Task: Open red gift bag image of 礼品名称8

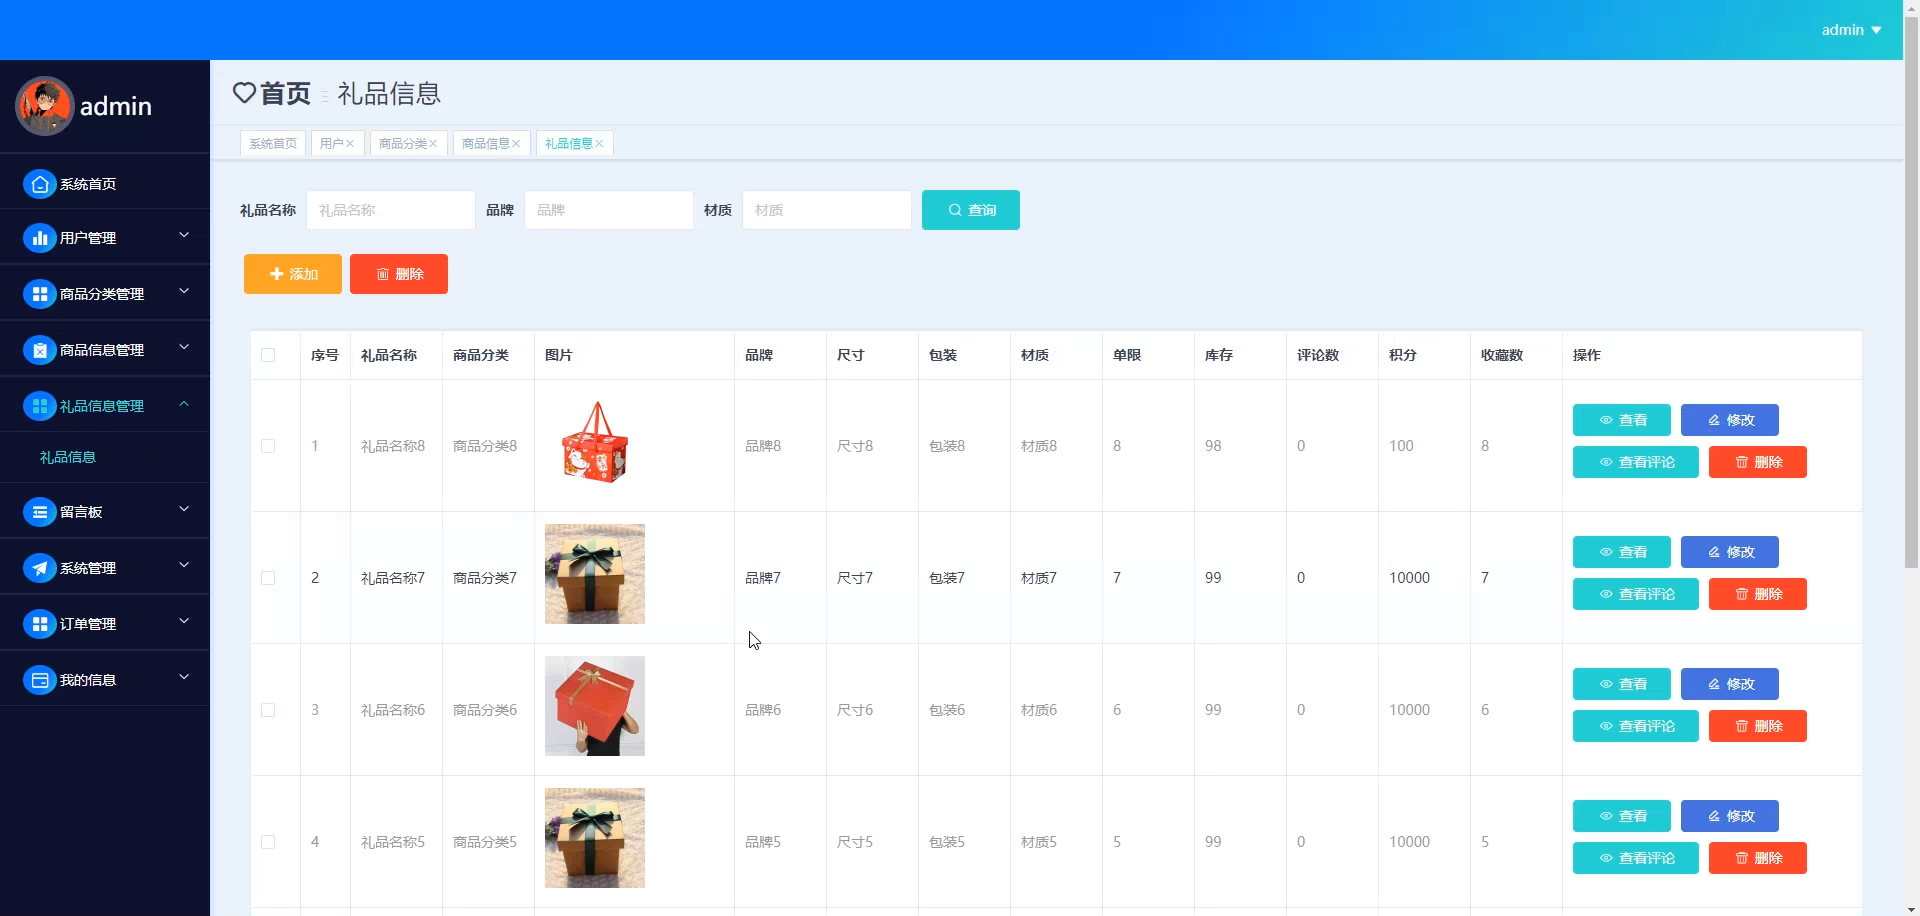Action: (x=595, y=442)
